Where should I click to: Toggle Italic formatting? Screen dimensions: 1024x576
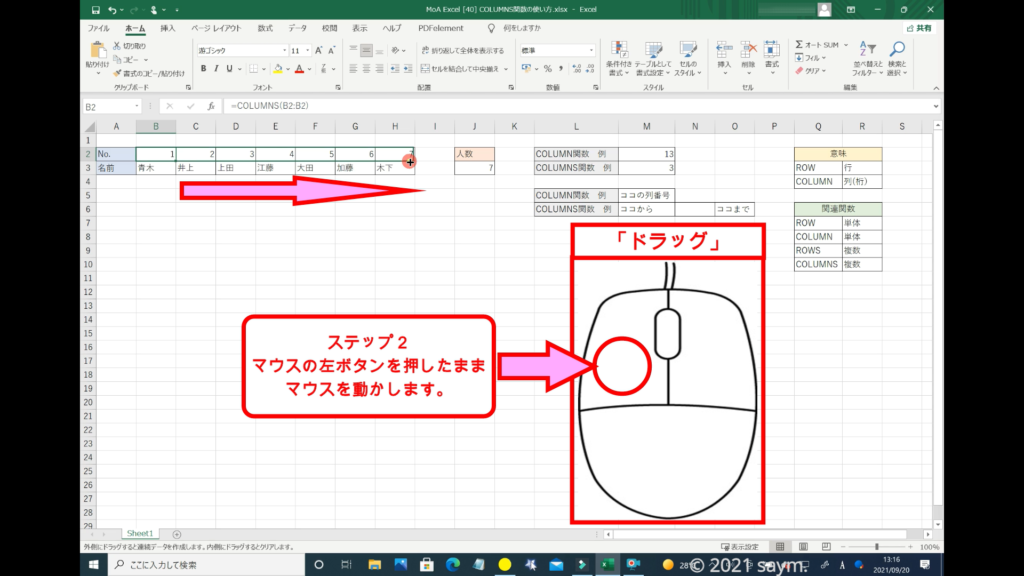(x=217, y=69)
